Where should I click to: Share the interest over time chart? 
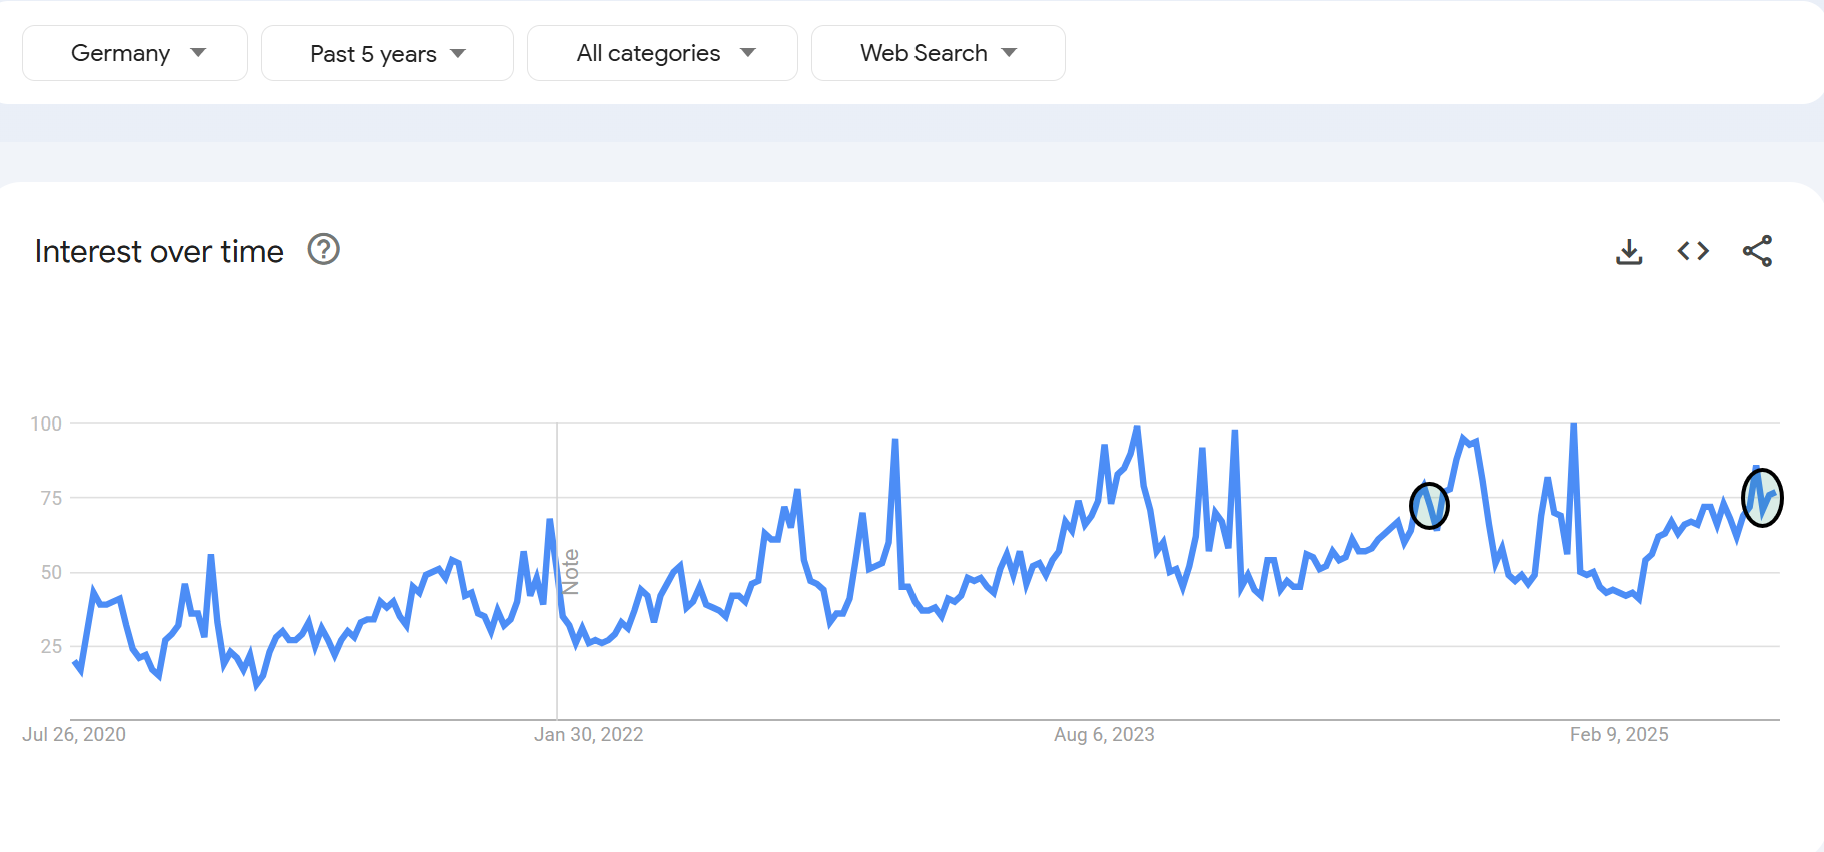tap(1757, 251)
